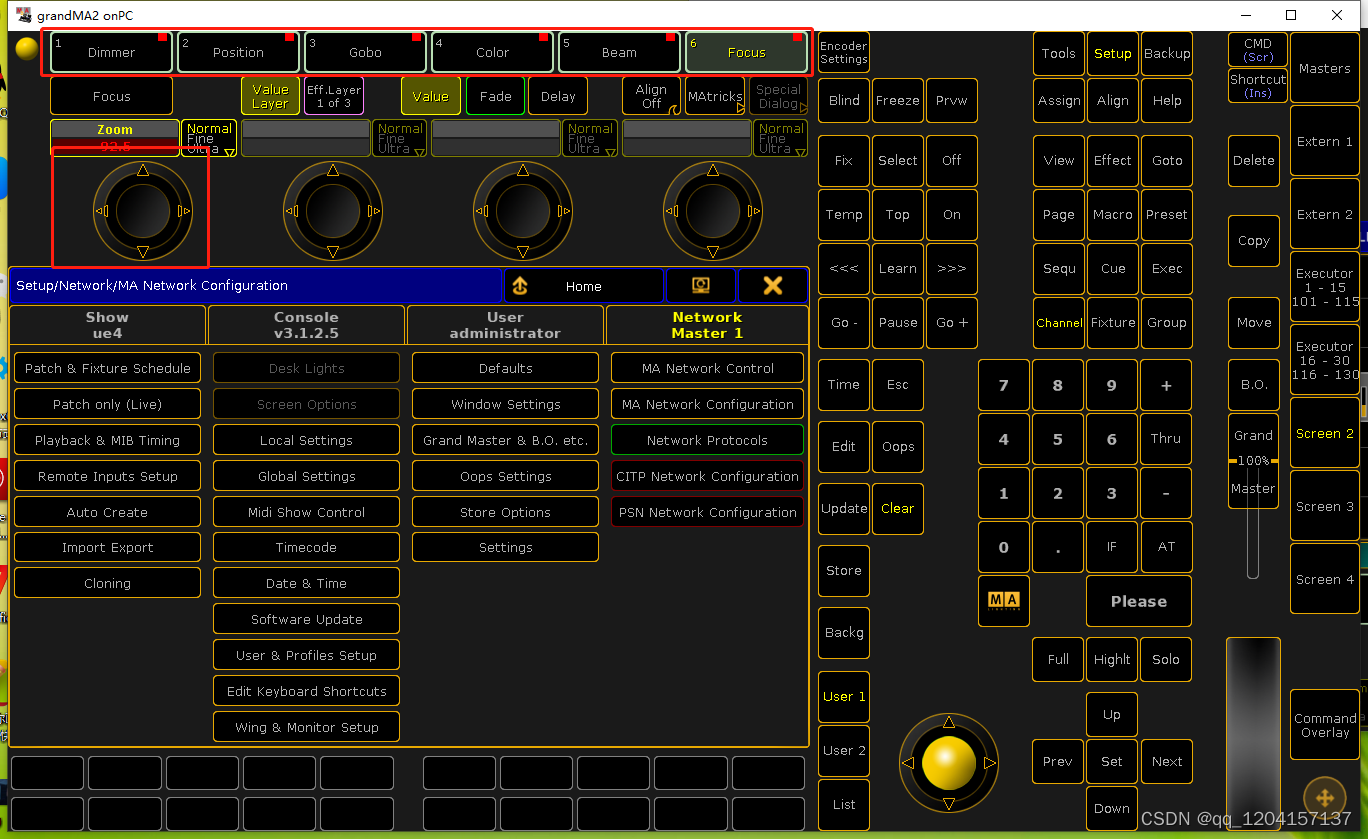
Task: Open the fourth encoder resolution dropdown
Action: [x=781, y=138]
